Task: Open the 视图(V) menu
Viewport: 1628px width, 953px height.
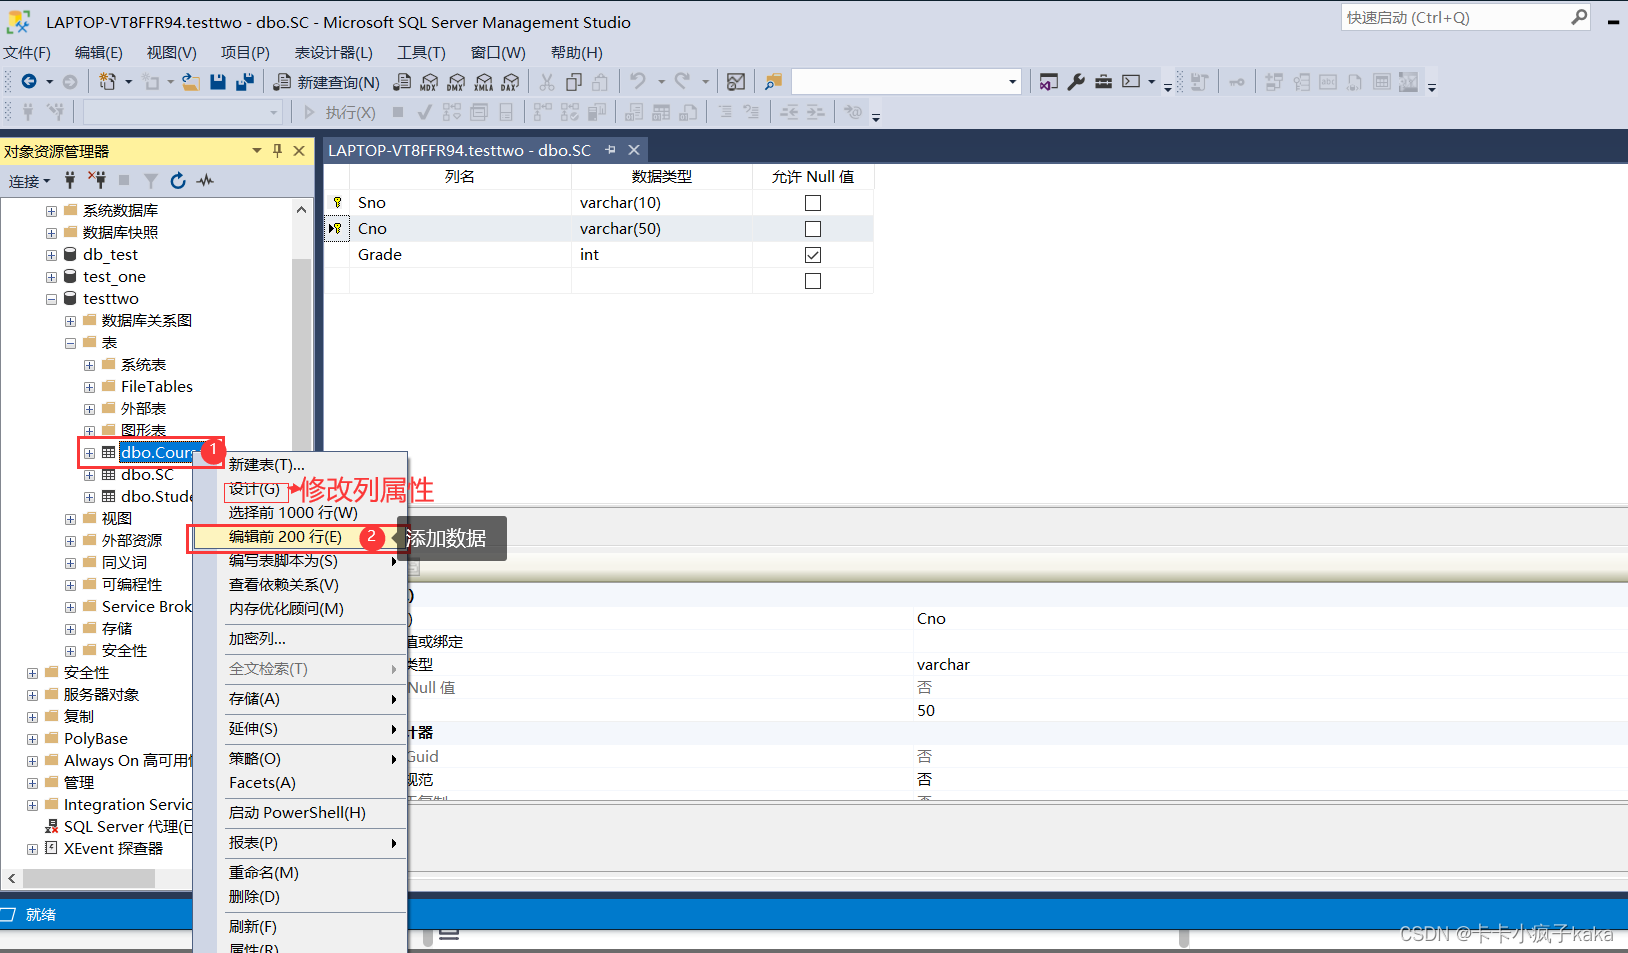Action: pos(171,52)
